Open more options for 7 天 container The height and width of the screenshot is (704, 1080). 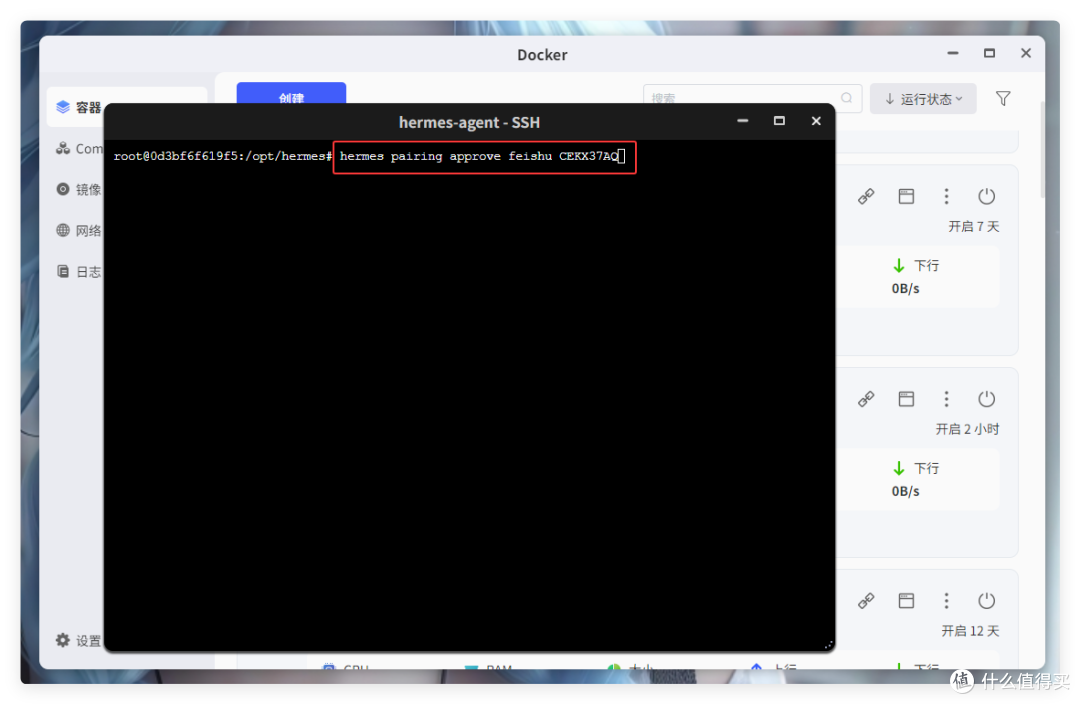946,196
